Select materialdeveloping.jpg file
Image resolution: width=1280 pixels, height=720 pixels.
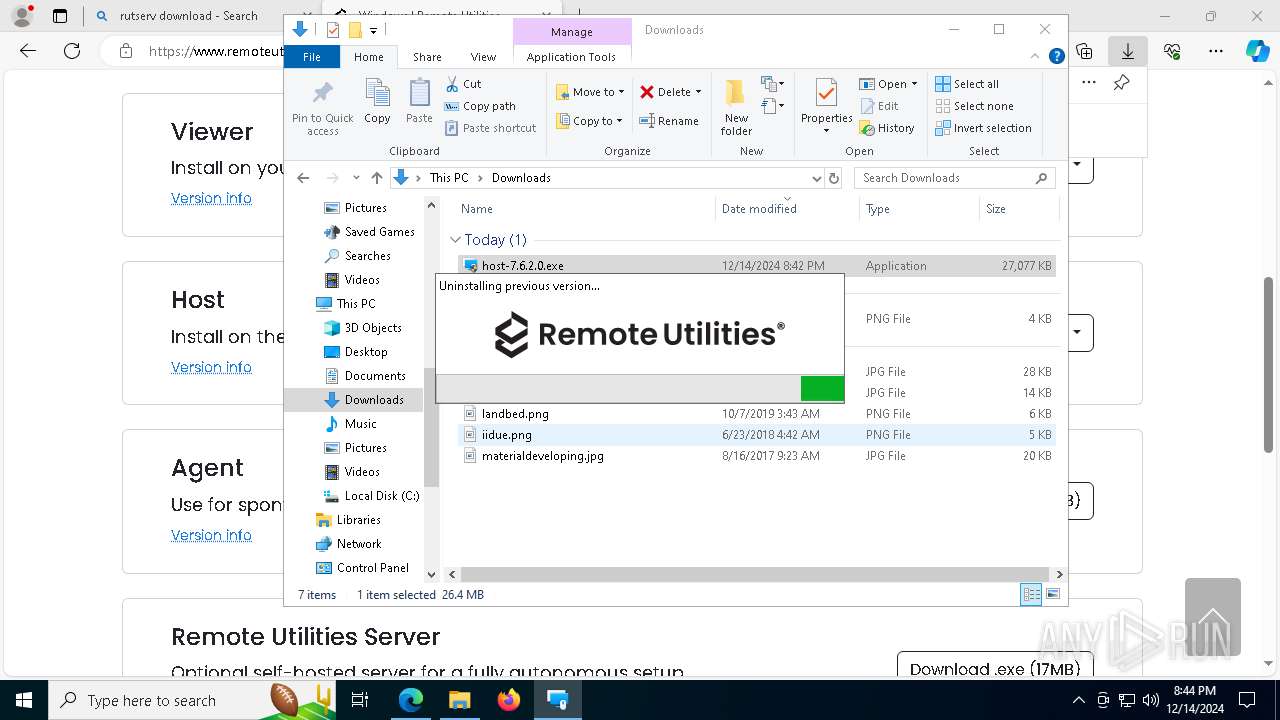click(756, 456)
